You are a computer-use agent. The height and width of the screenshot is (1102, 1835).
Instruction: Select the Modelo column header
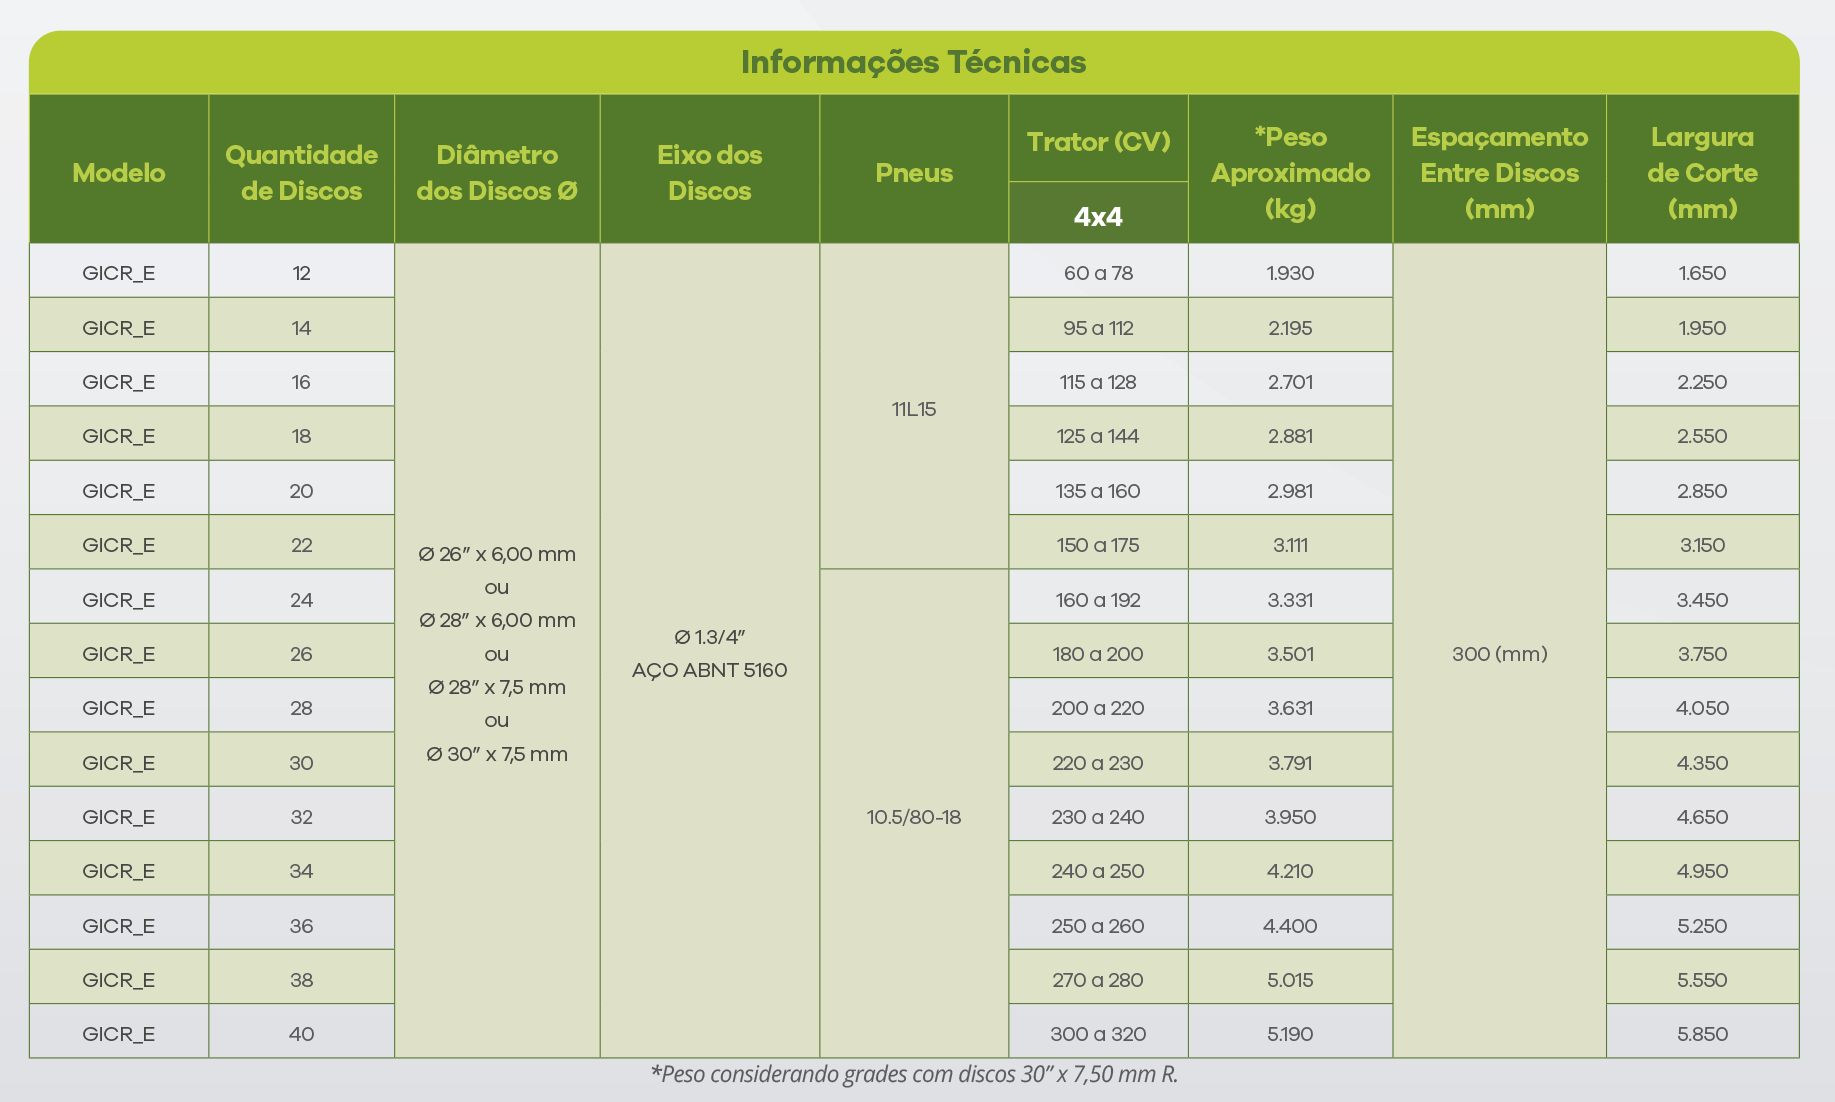point(119,173)
